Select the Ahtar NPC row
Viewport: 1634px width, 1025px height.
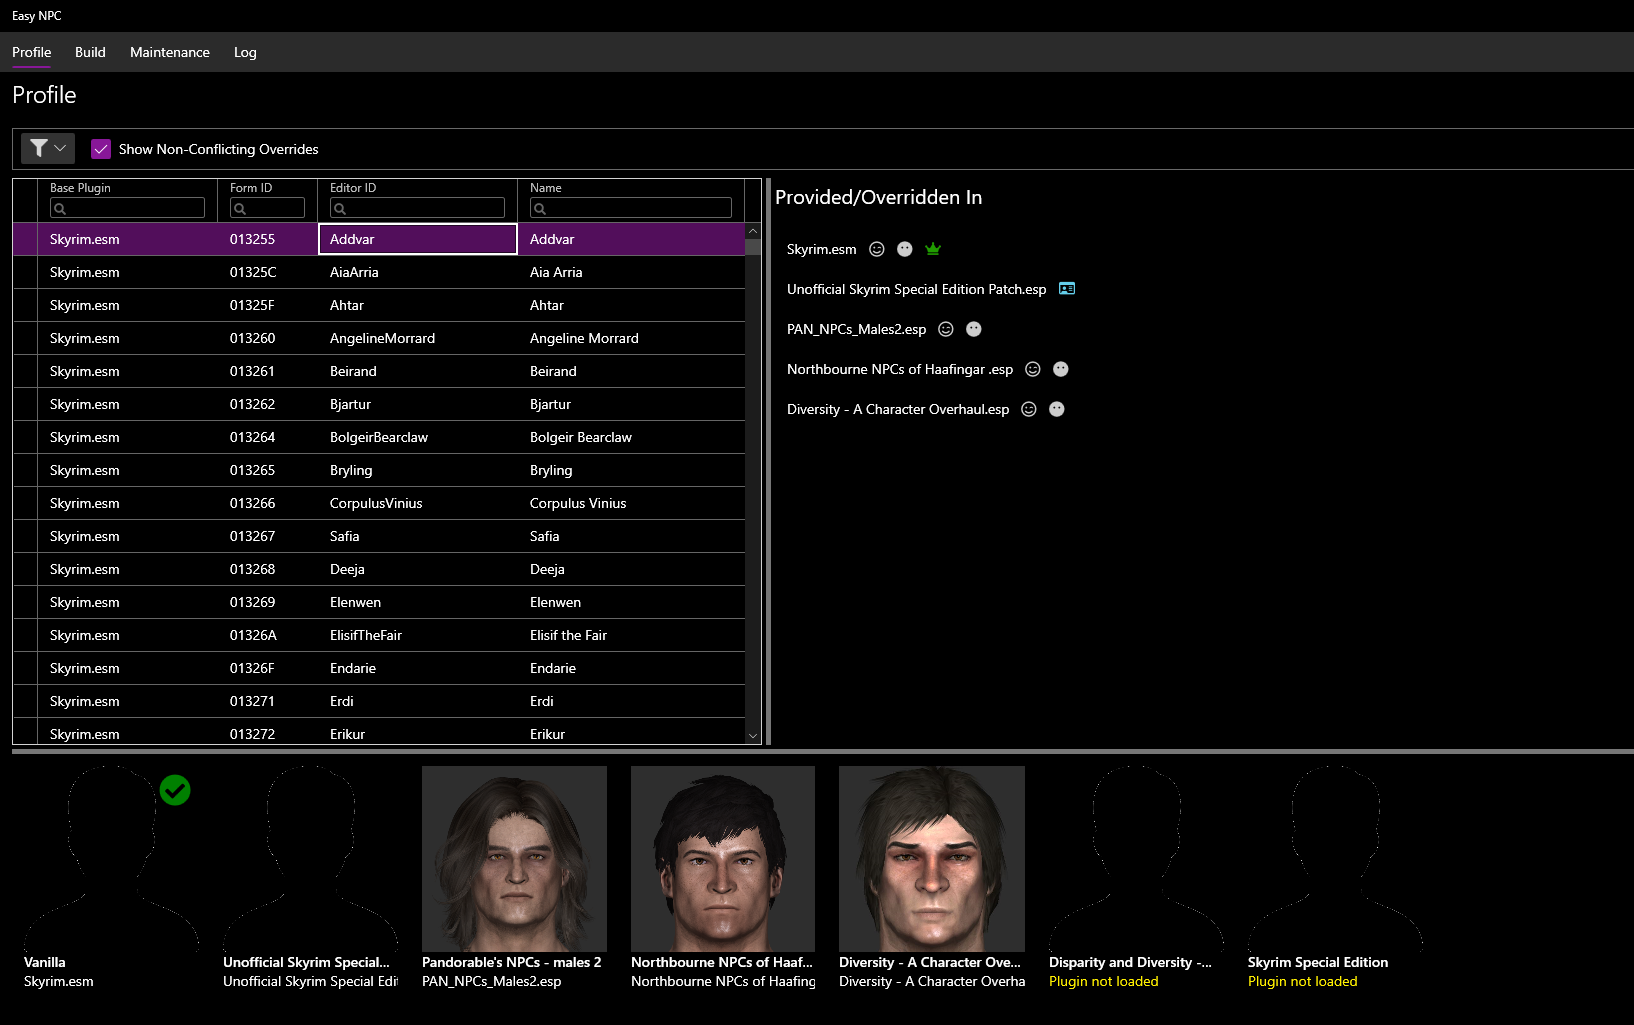(379, 305)
